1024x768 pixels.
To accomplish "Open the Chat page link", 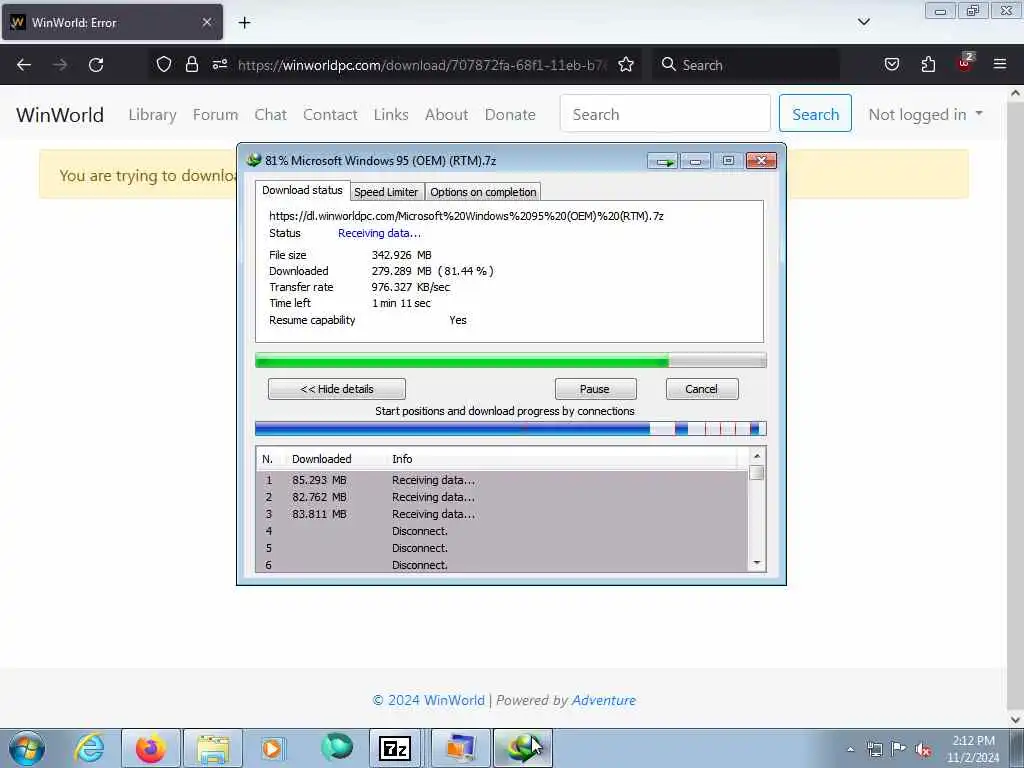I will click(x=270, y=114).
